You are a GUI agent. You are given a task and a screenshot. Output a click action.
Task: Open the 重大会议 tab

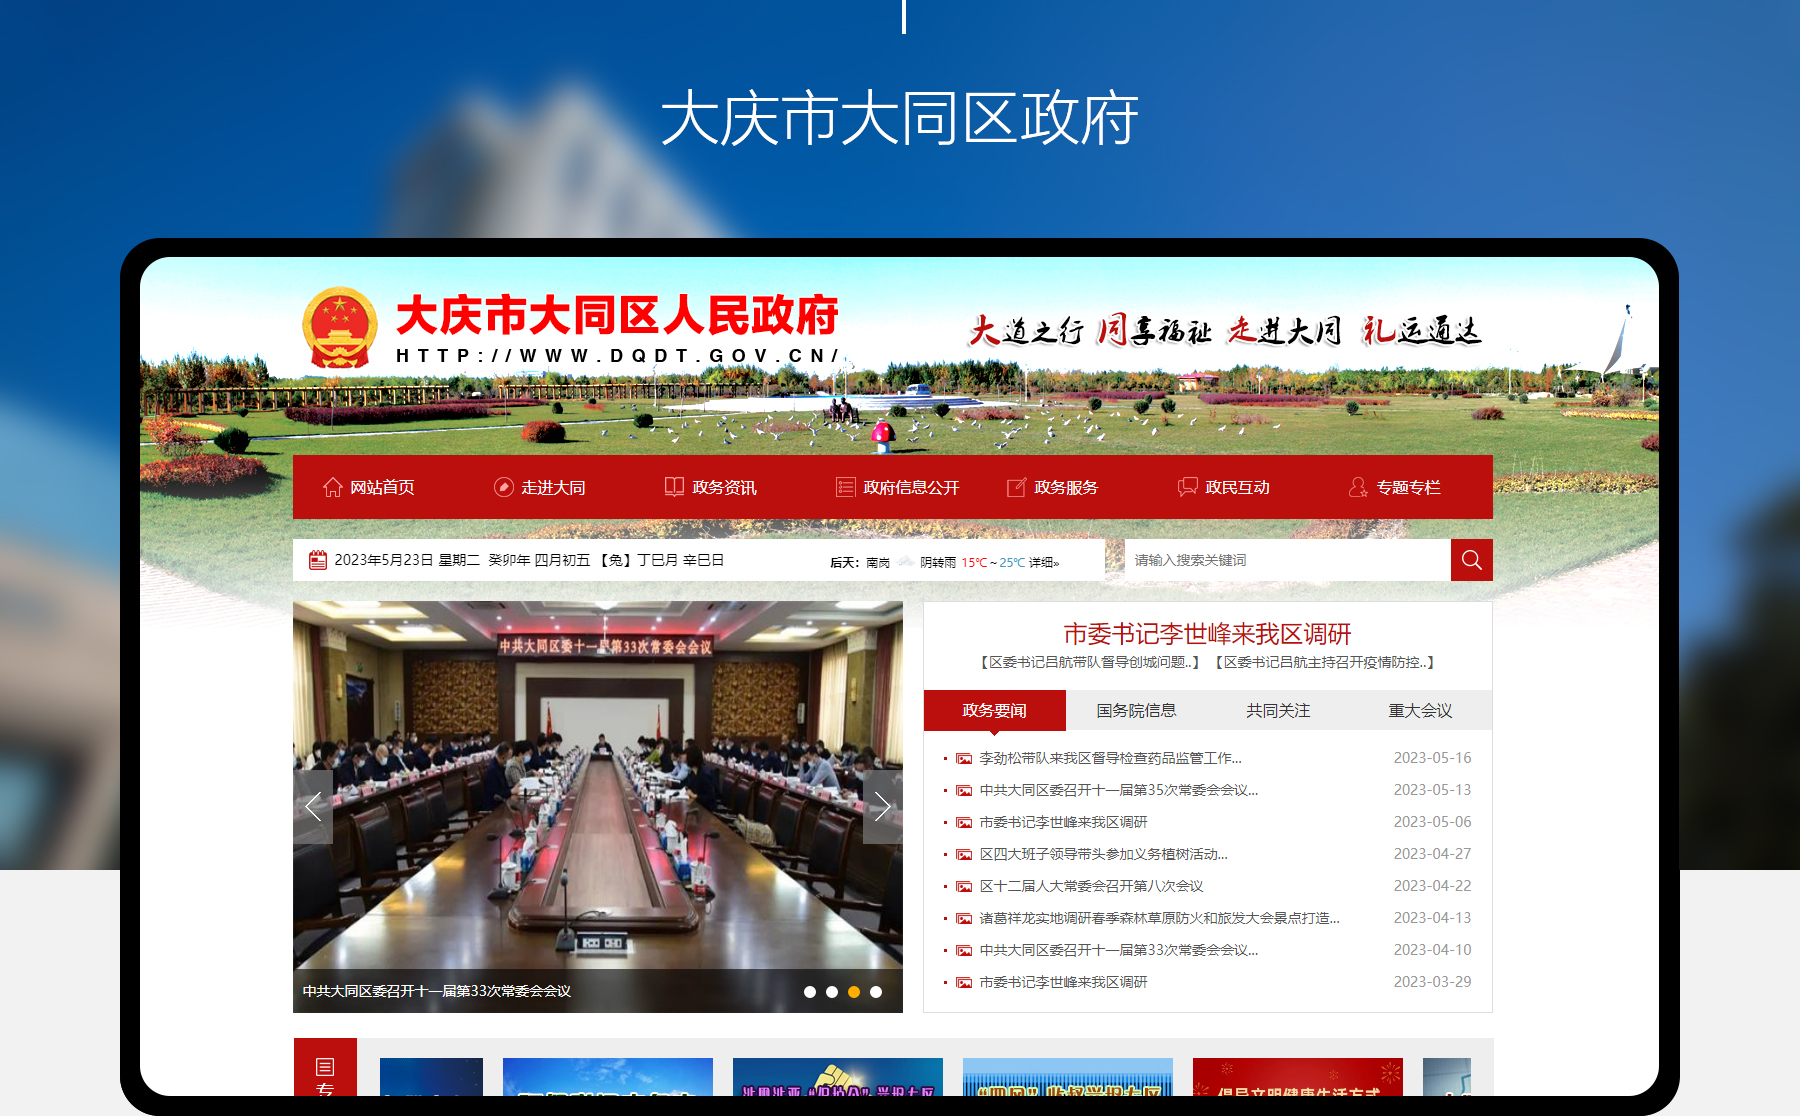pos(1420,710)
